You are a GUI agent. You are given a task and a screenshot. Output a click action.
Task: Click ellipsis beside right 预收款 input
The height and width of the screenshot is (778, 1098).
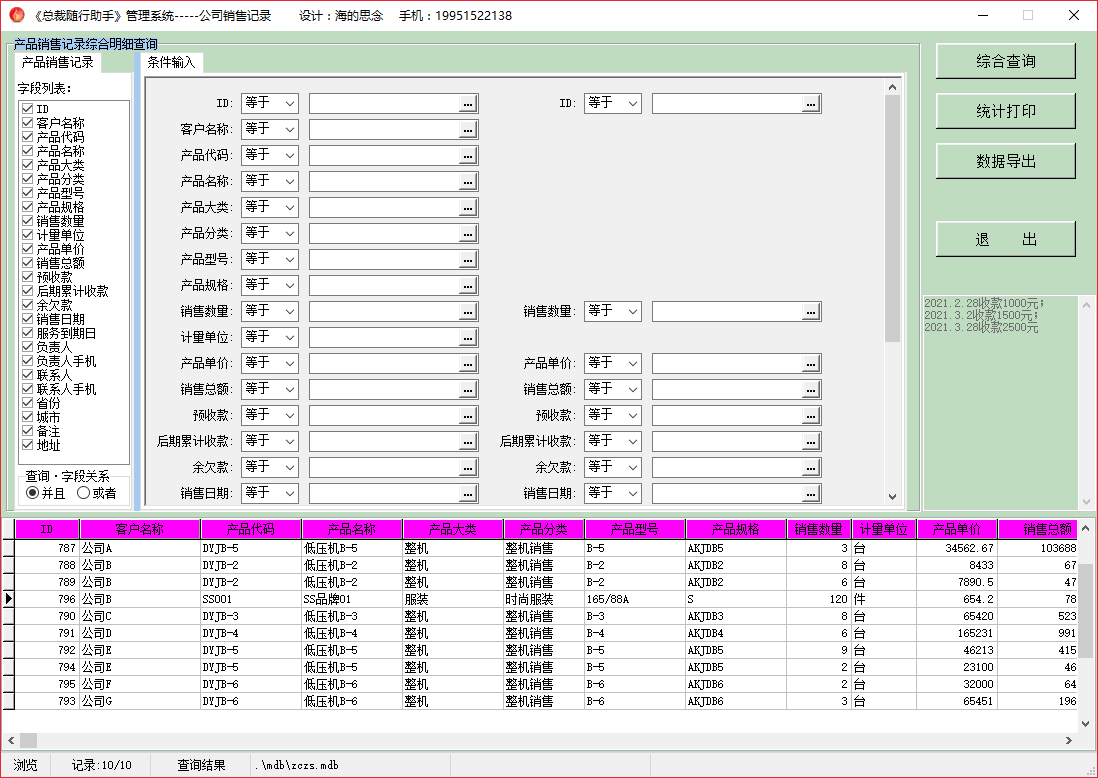(x=811, y=415)
